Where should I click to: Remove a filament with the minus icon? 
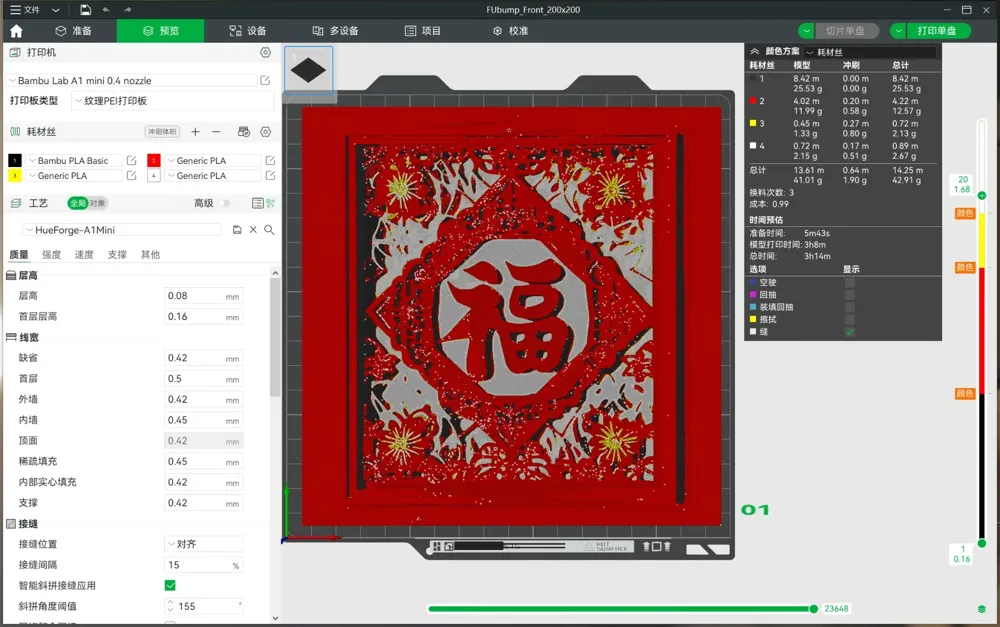[x=216, y=131]
